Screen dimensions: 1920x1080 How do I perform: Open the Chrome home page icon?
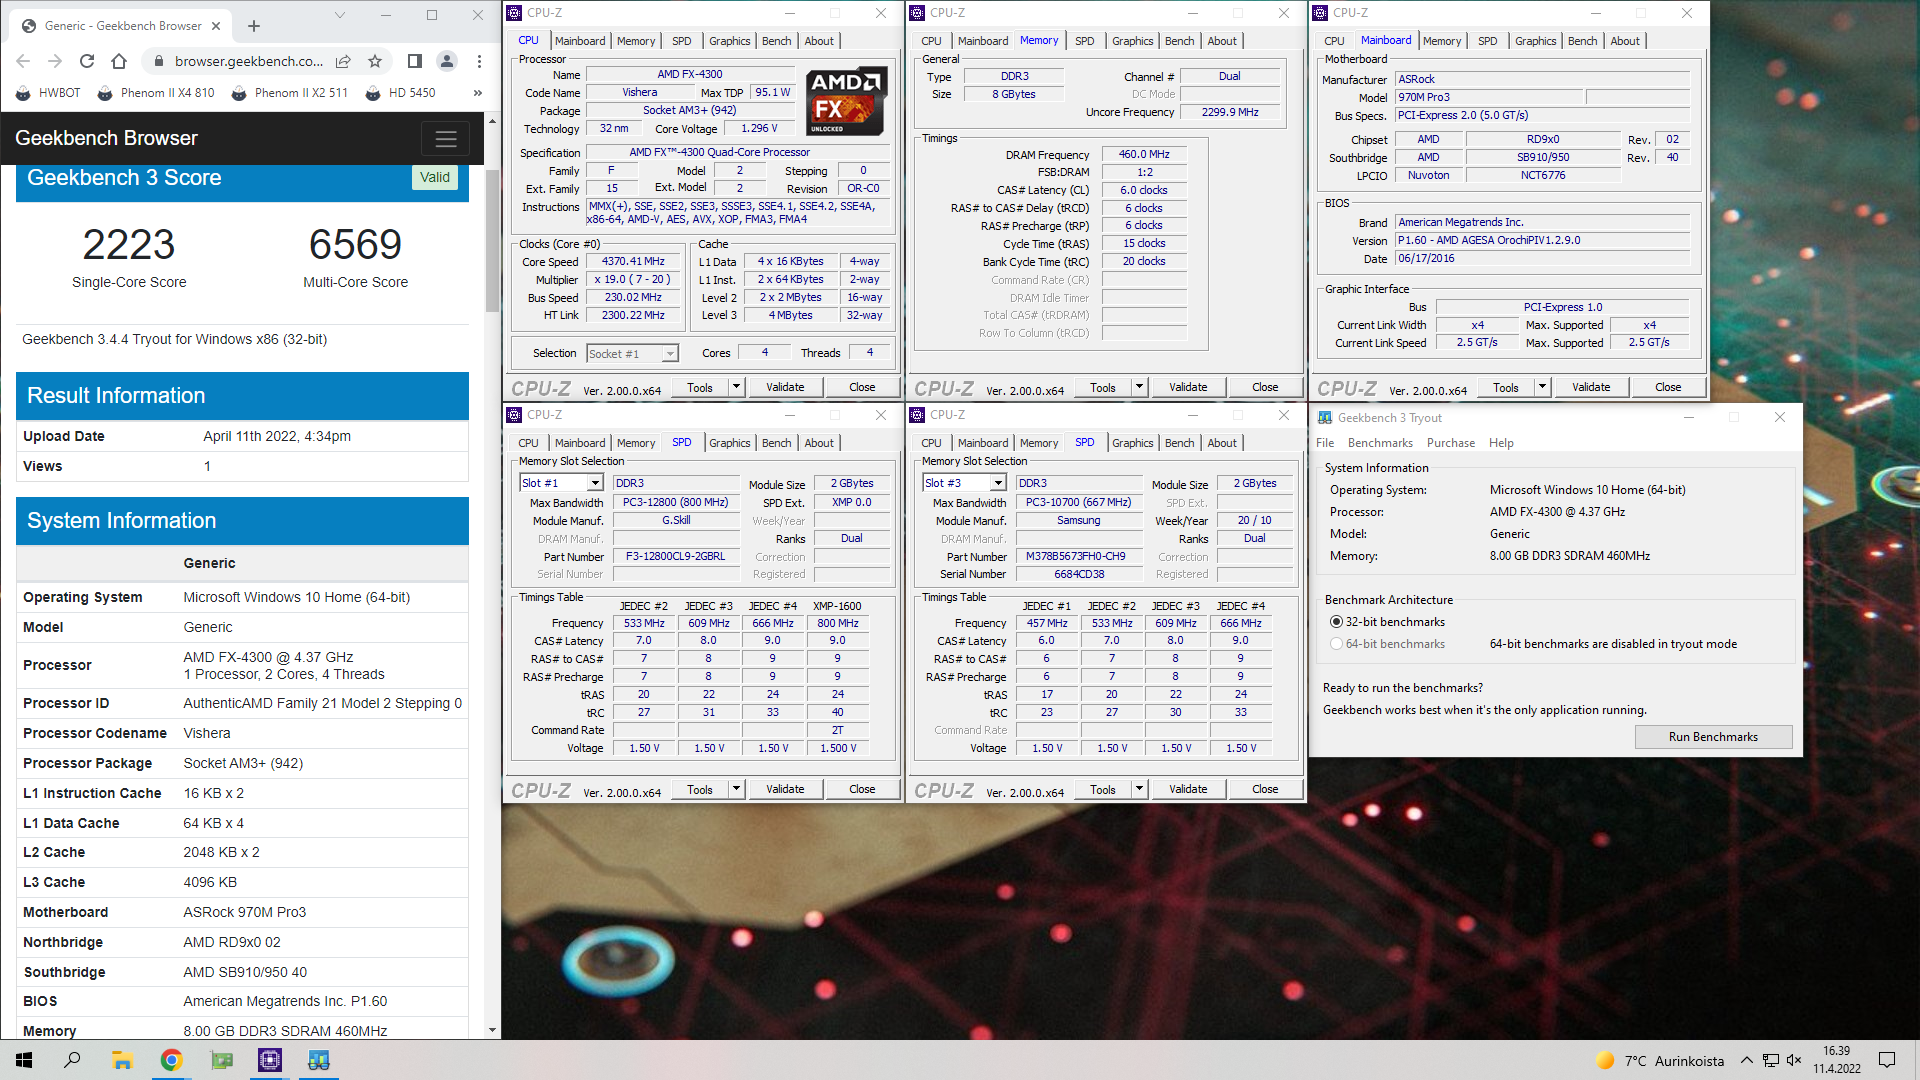point(119,61)
